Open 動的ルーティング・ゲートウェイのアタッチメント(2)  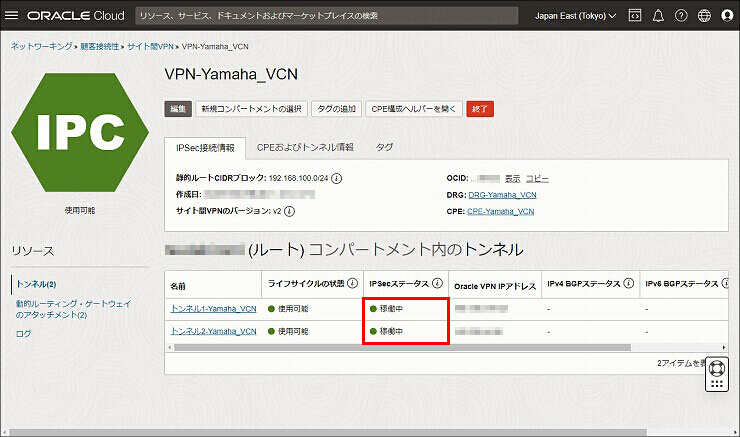tap(73, 309)
